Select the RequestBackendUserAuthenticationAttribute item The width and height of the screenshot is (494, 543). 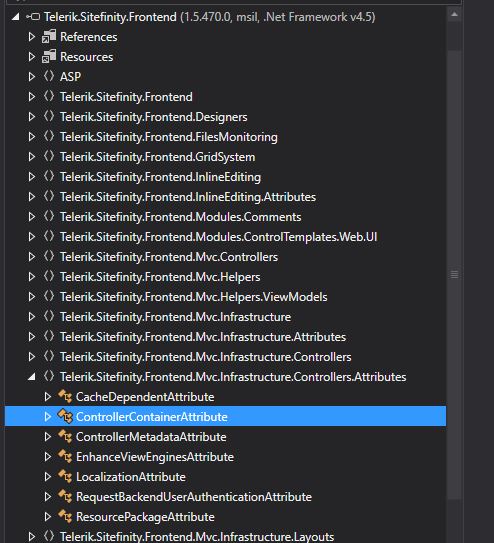click(194, 497)
